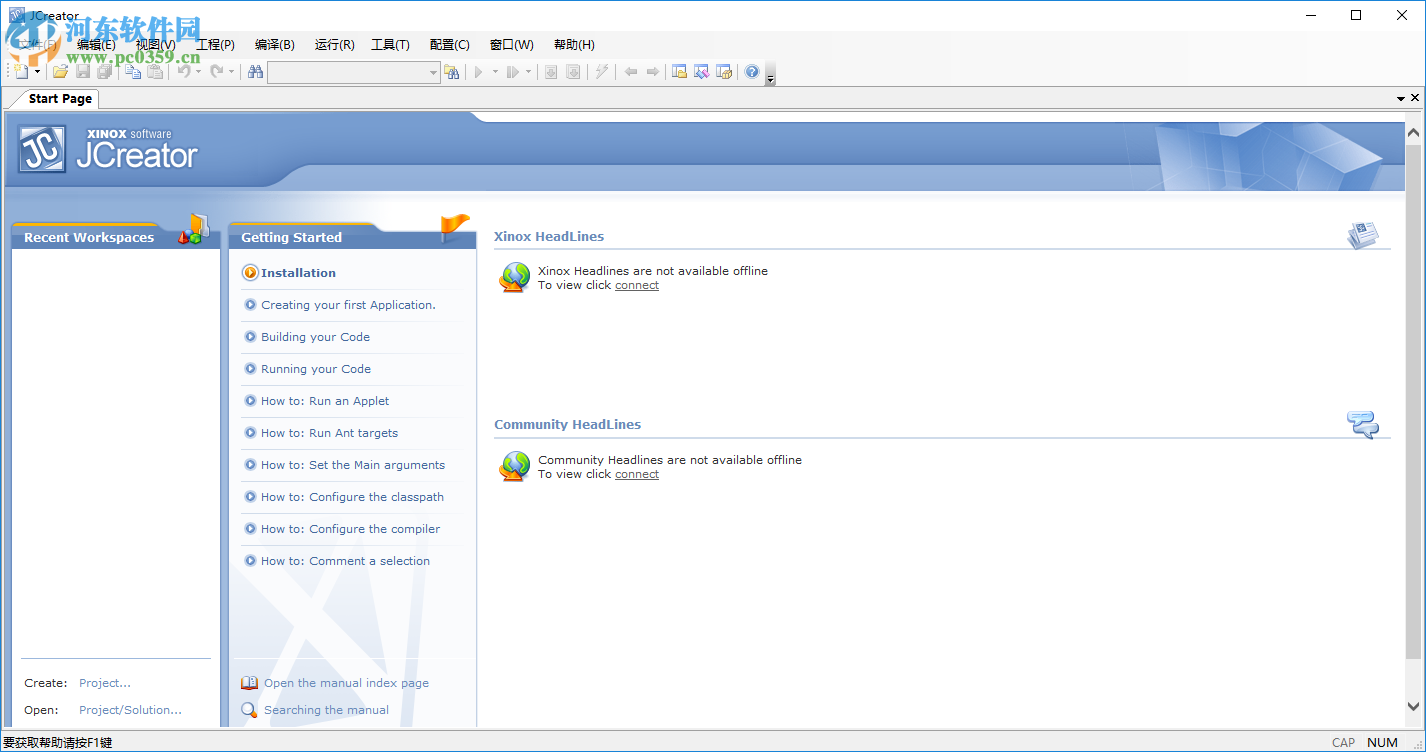Click the connect link under Xinox Headlines
Image resolution: width=1426 pixels, height=752 pixels.
coord(636,285)
